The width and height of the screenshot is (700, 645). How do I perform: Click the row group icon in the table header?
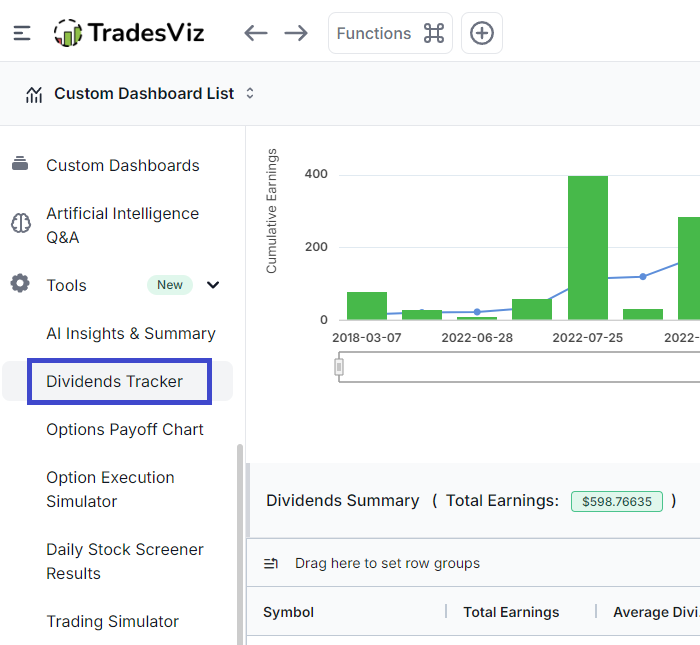[x=271, y=563]
